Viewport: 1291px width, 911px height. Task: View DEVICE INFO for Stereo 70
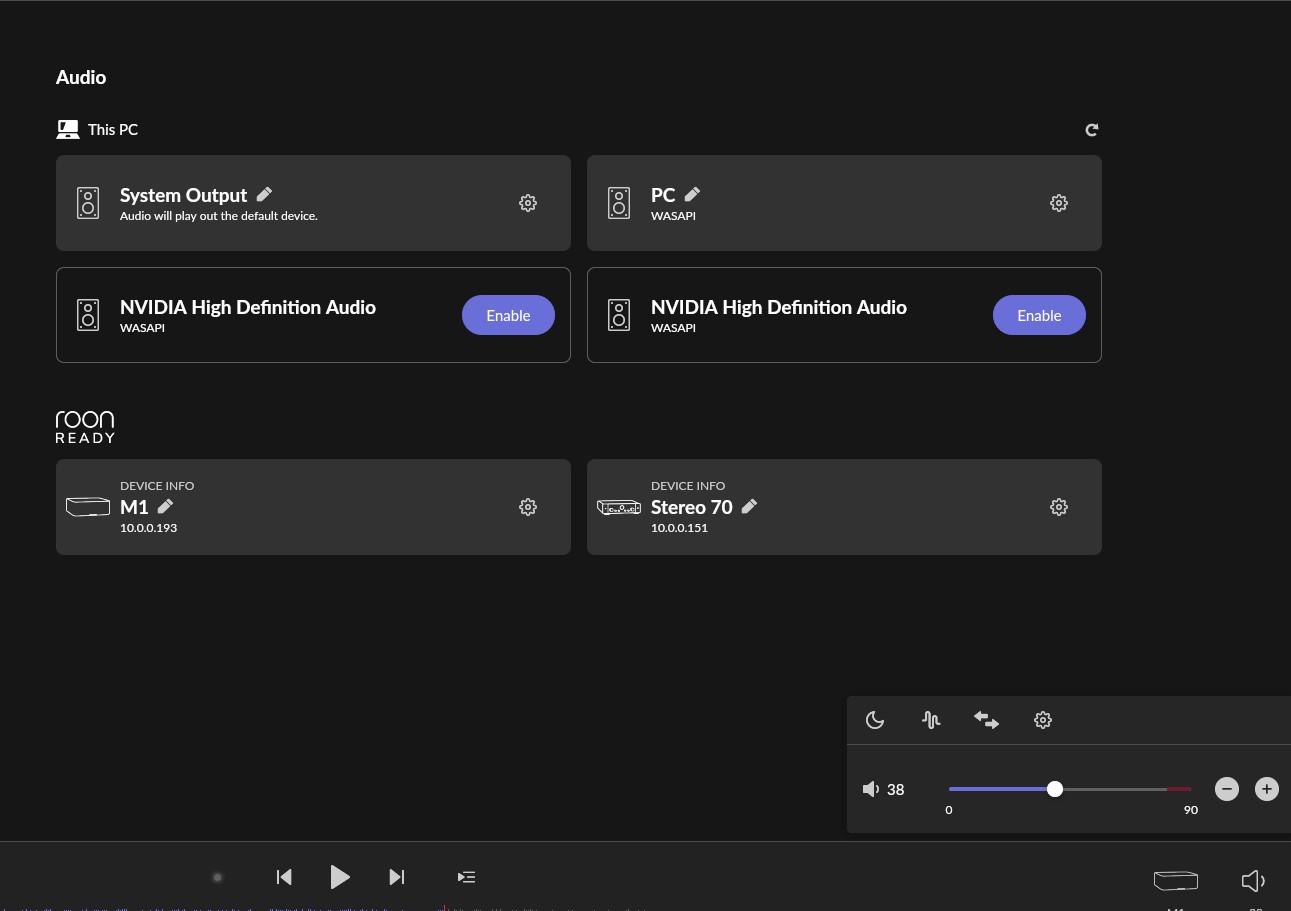pos(688,485)
